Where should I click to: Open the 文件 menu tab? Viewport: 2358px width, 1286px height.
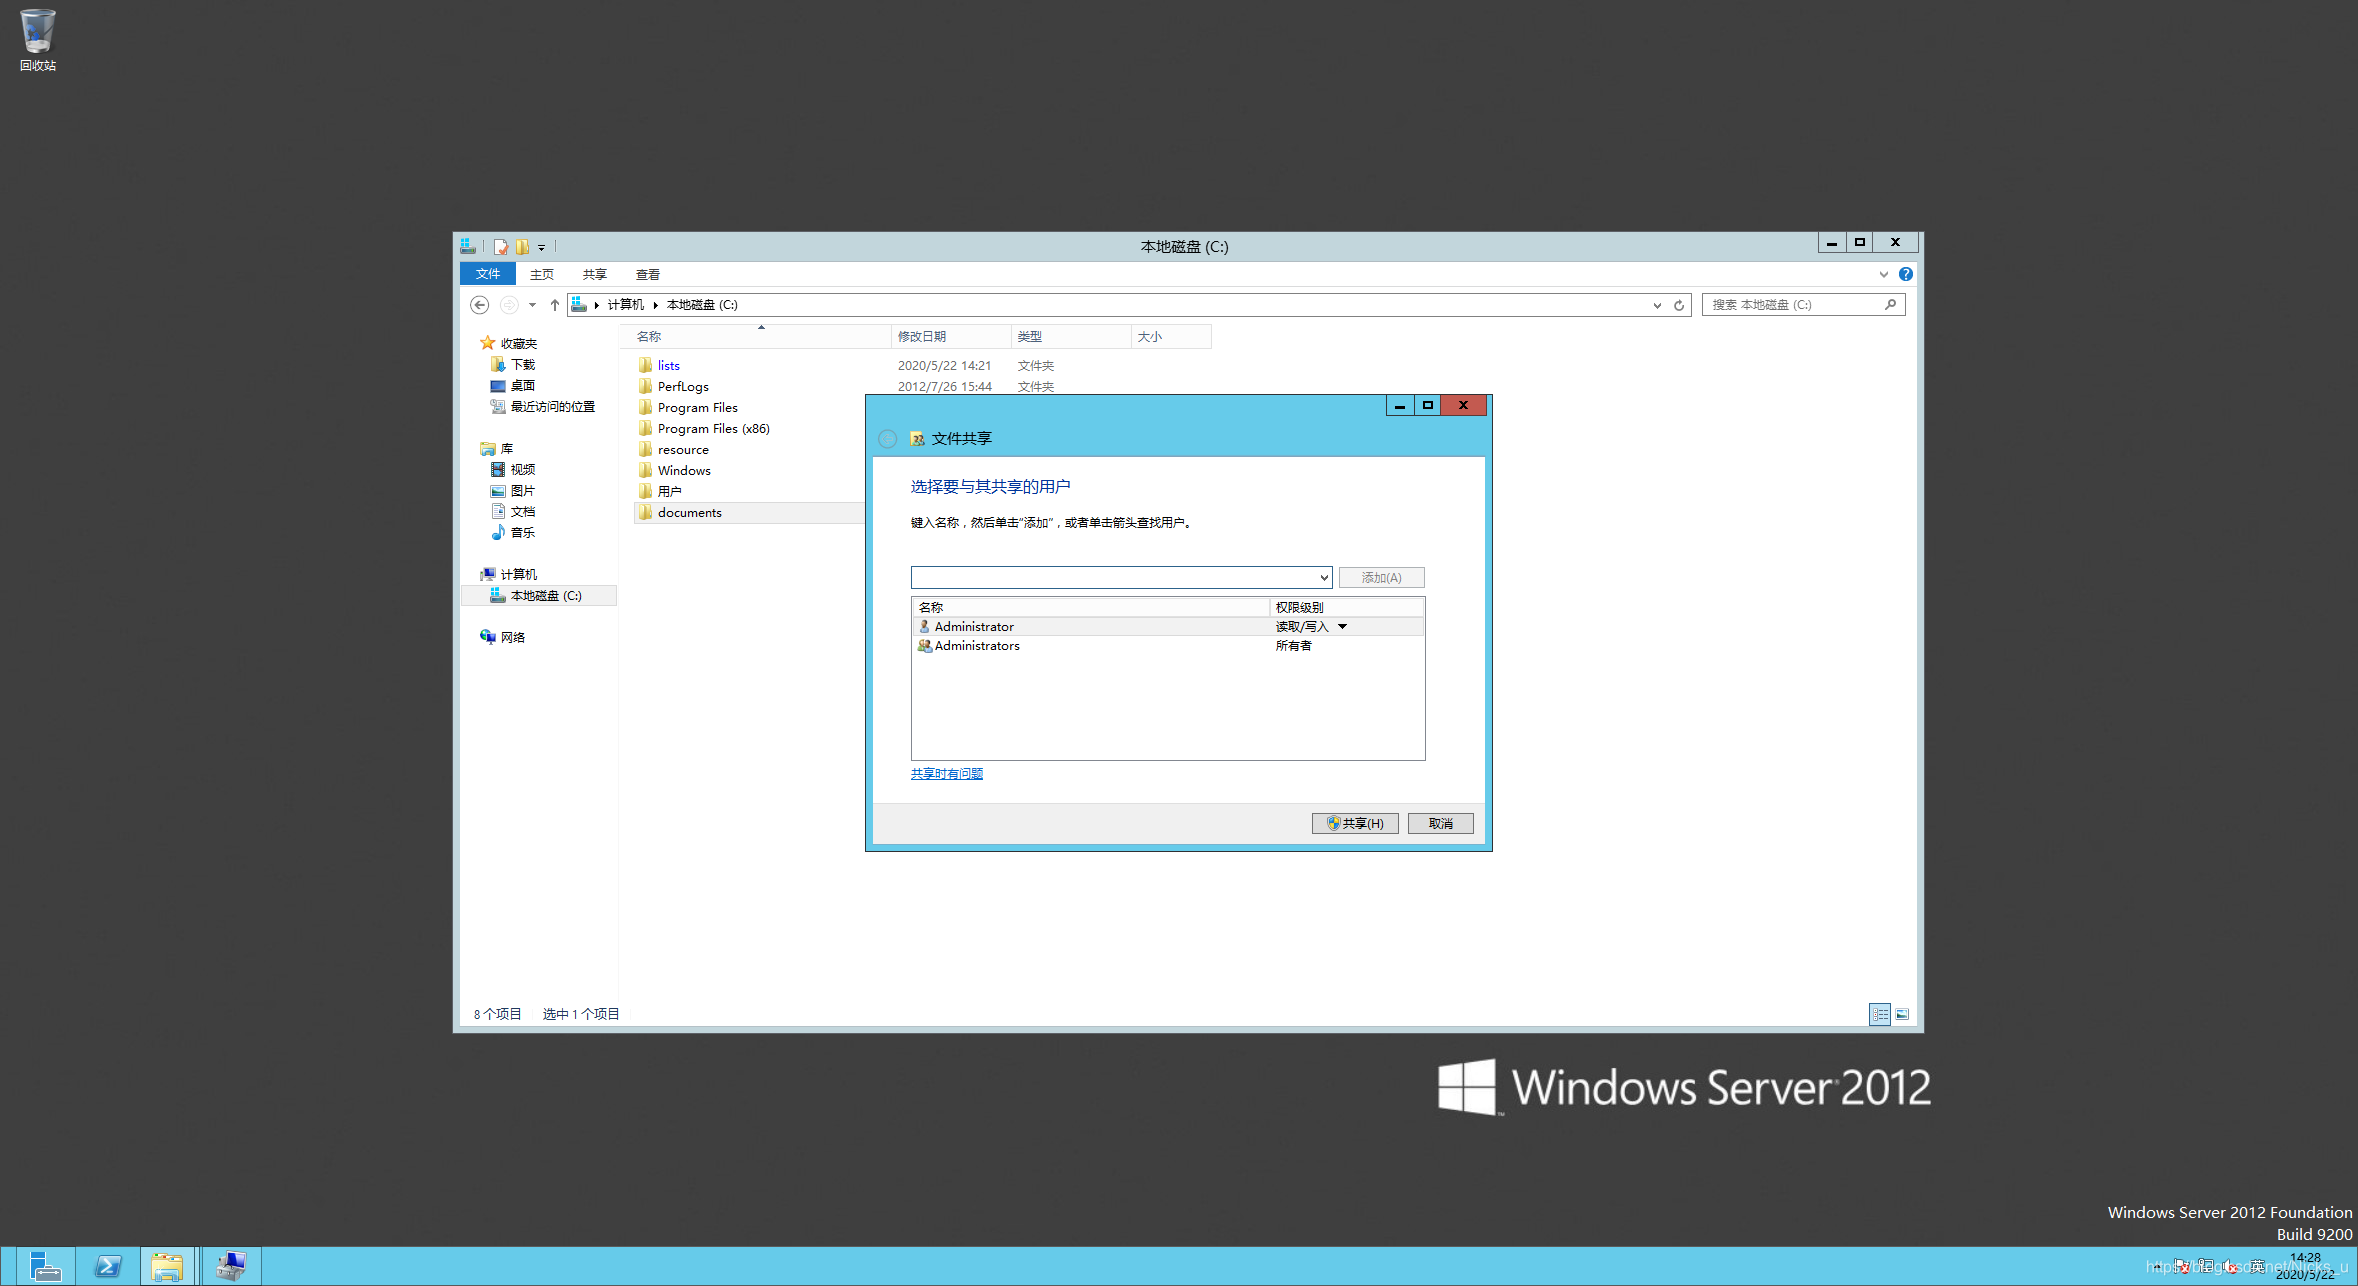(x=488, y=274)
